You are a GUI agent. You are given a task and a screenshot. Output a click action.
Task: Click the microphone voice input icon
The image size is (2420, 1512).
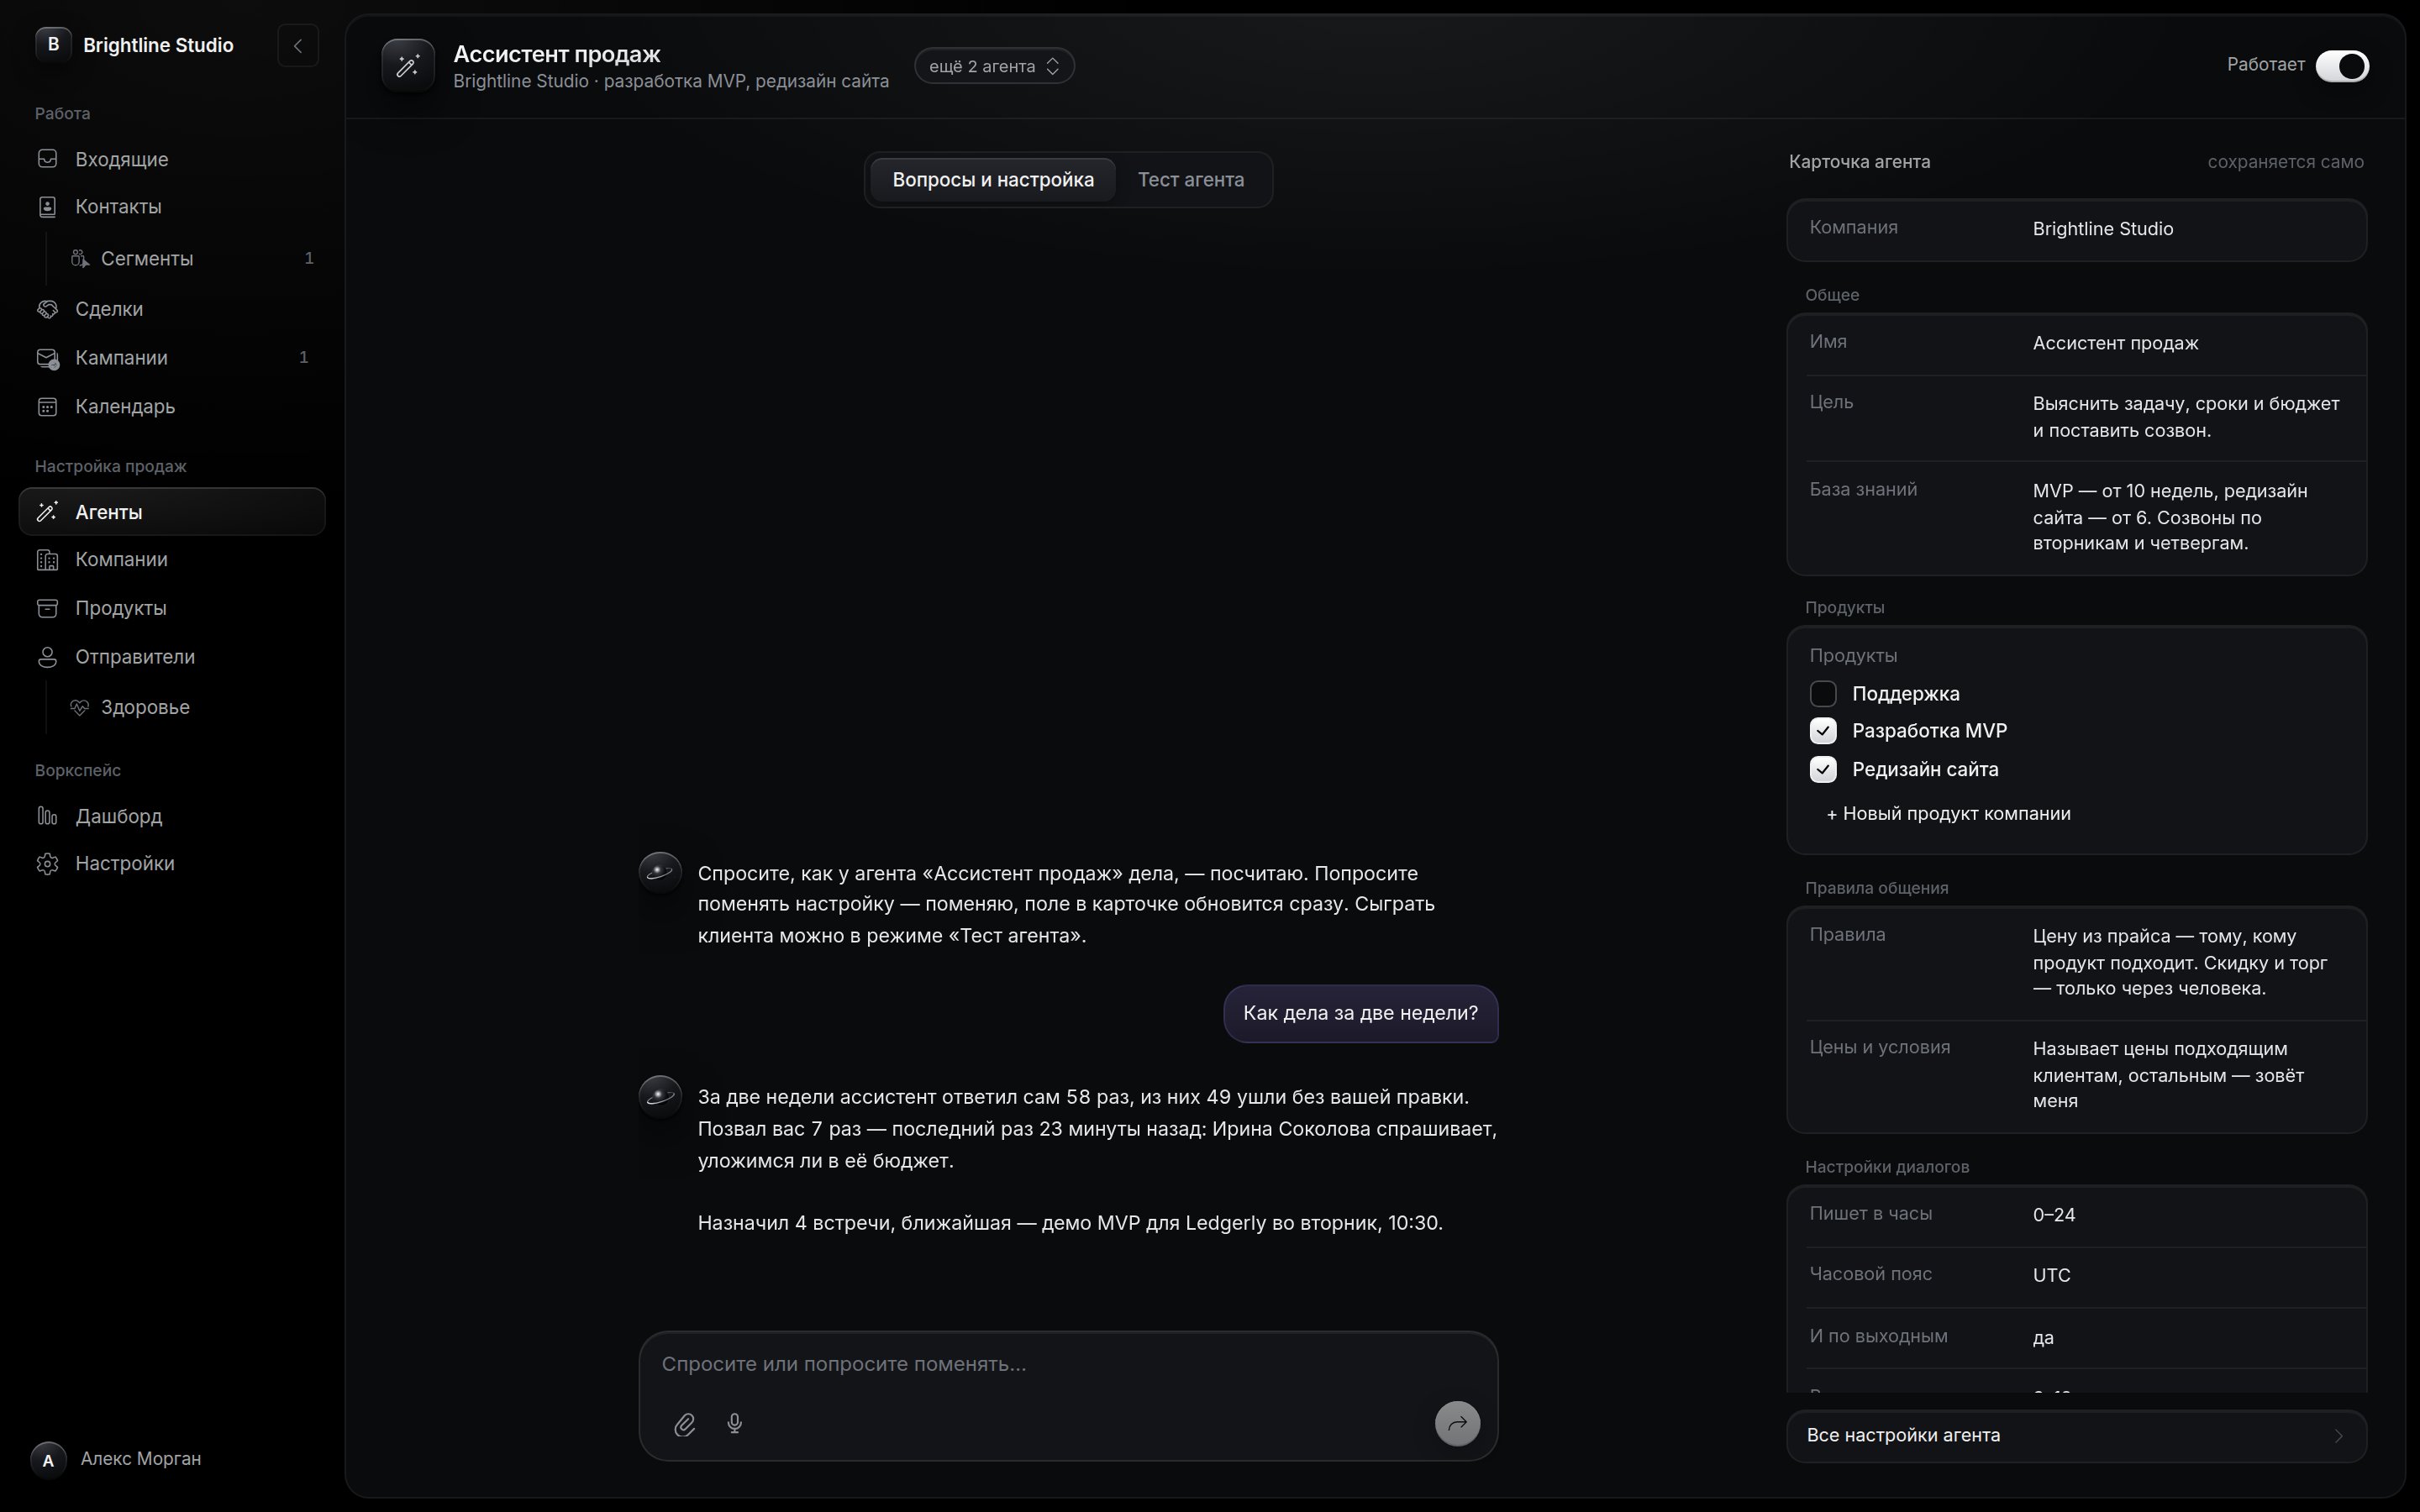[735, 1424]
